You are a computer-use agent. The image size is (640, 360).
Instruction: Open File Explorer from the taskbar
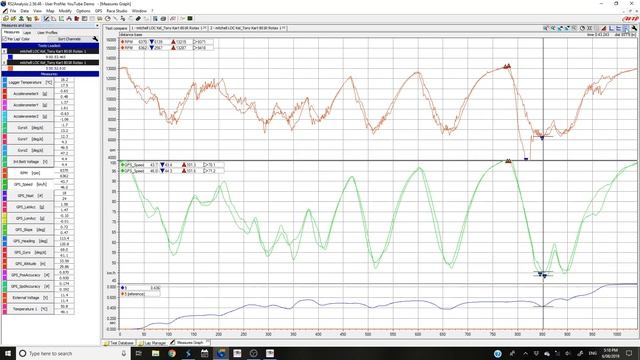[156, 353]
